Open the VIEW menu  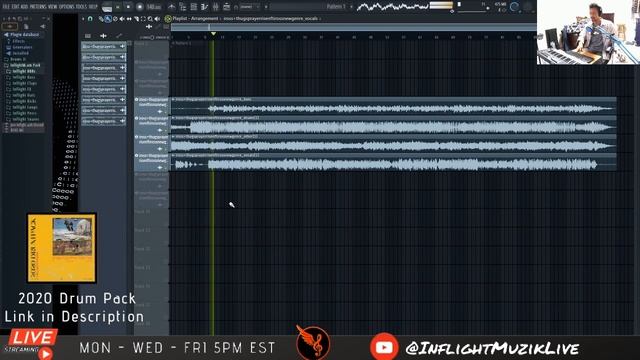[x=54, y=7]
